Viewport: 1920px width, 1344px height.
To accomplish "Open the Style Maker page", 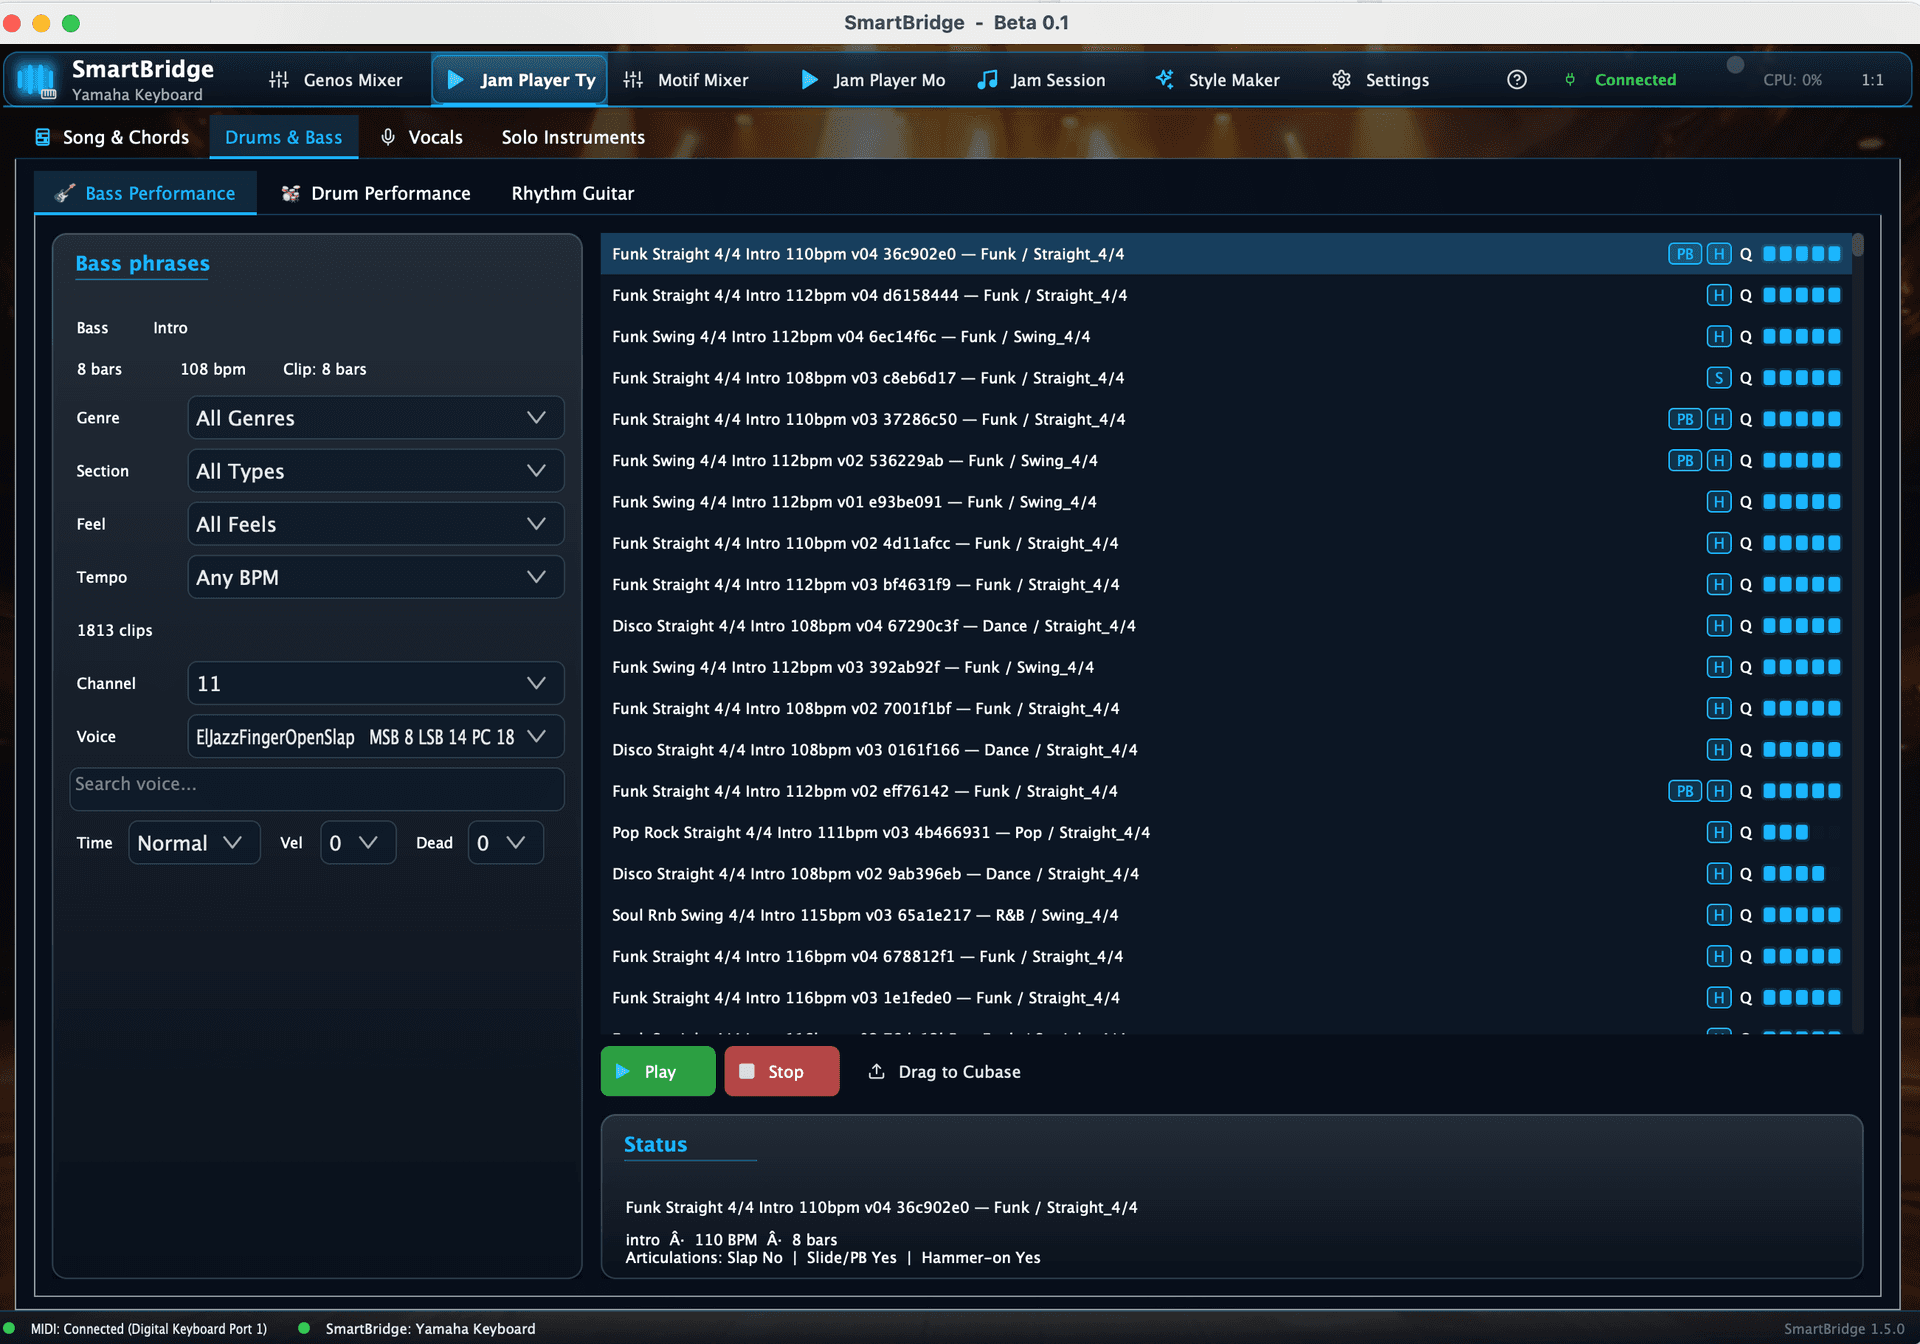I will click(x=1217, y=80).
